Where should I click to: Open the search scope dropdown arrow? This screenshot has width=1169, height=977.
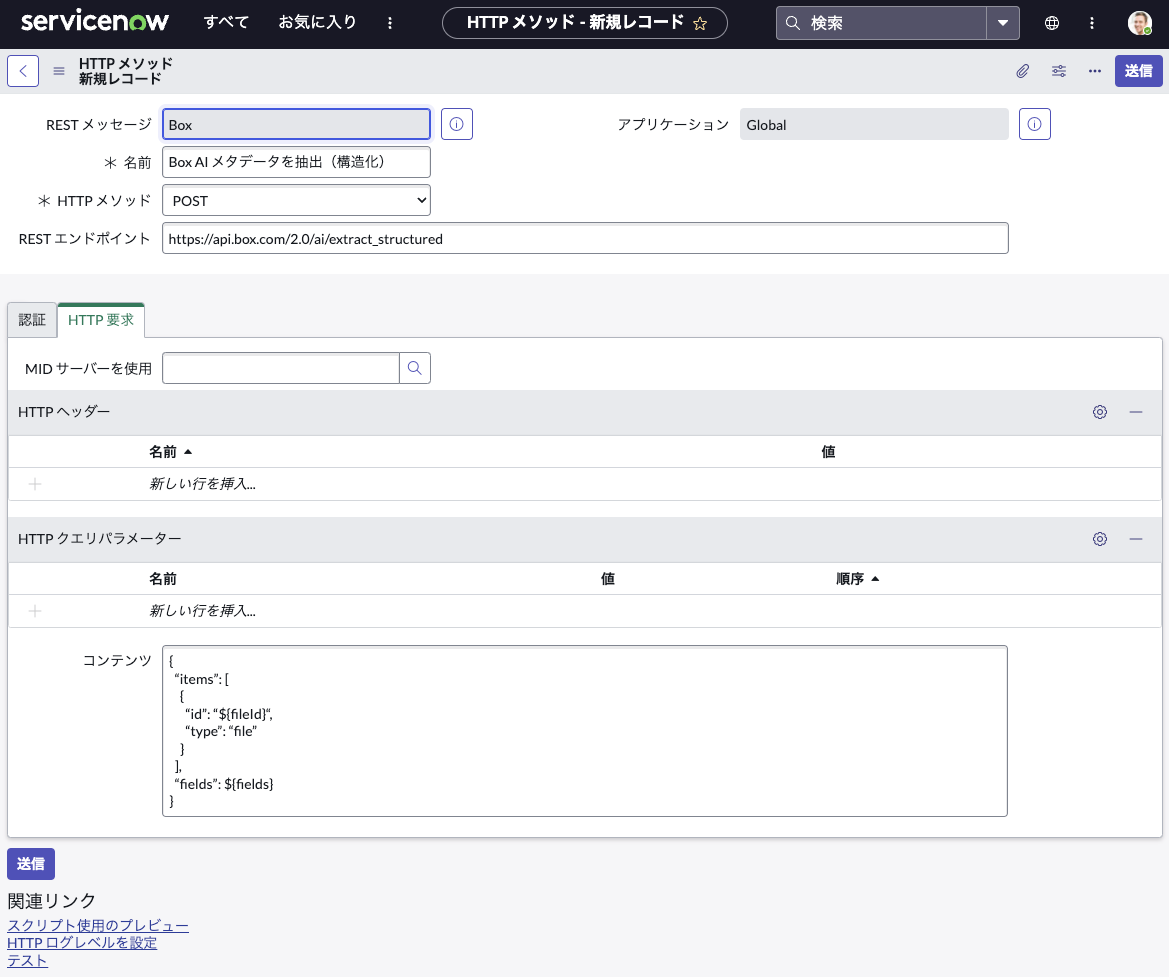tap(1003, 22)
